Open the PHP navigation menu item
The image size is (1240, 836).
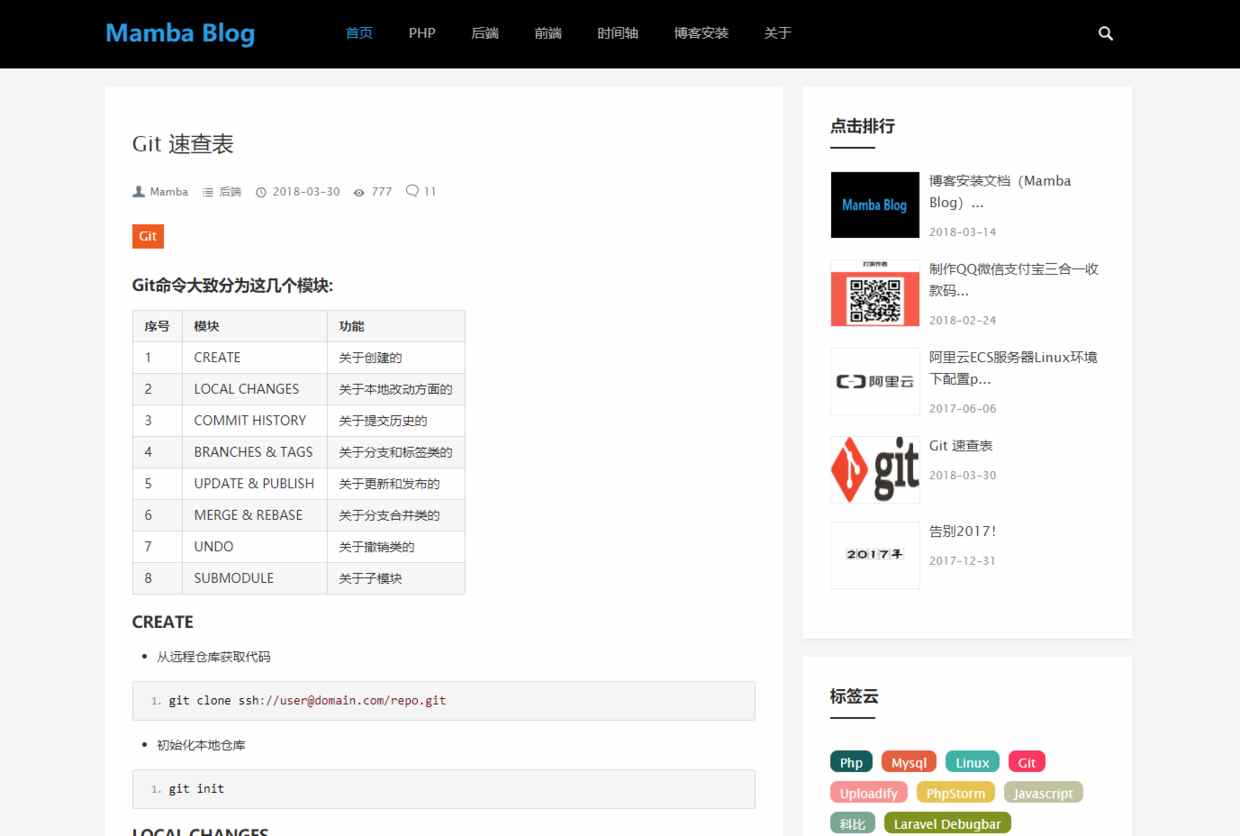click(x=422, y=33)
